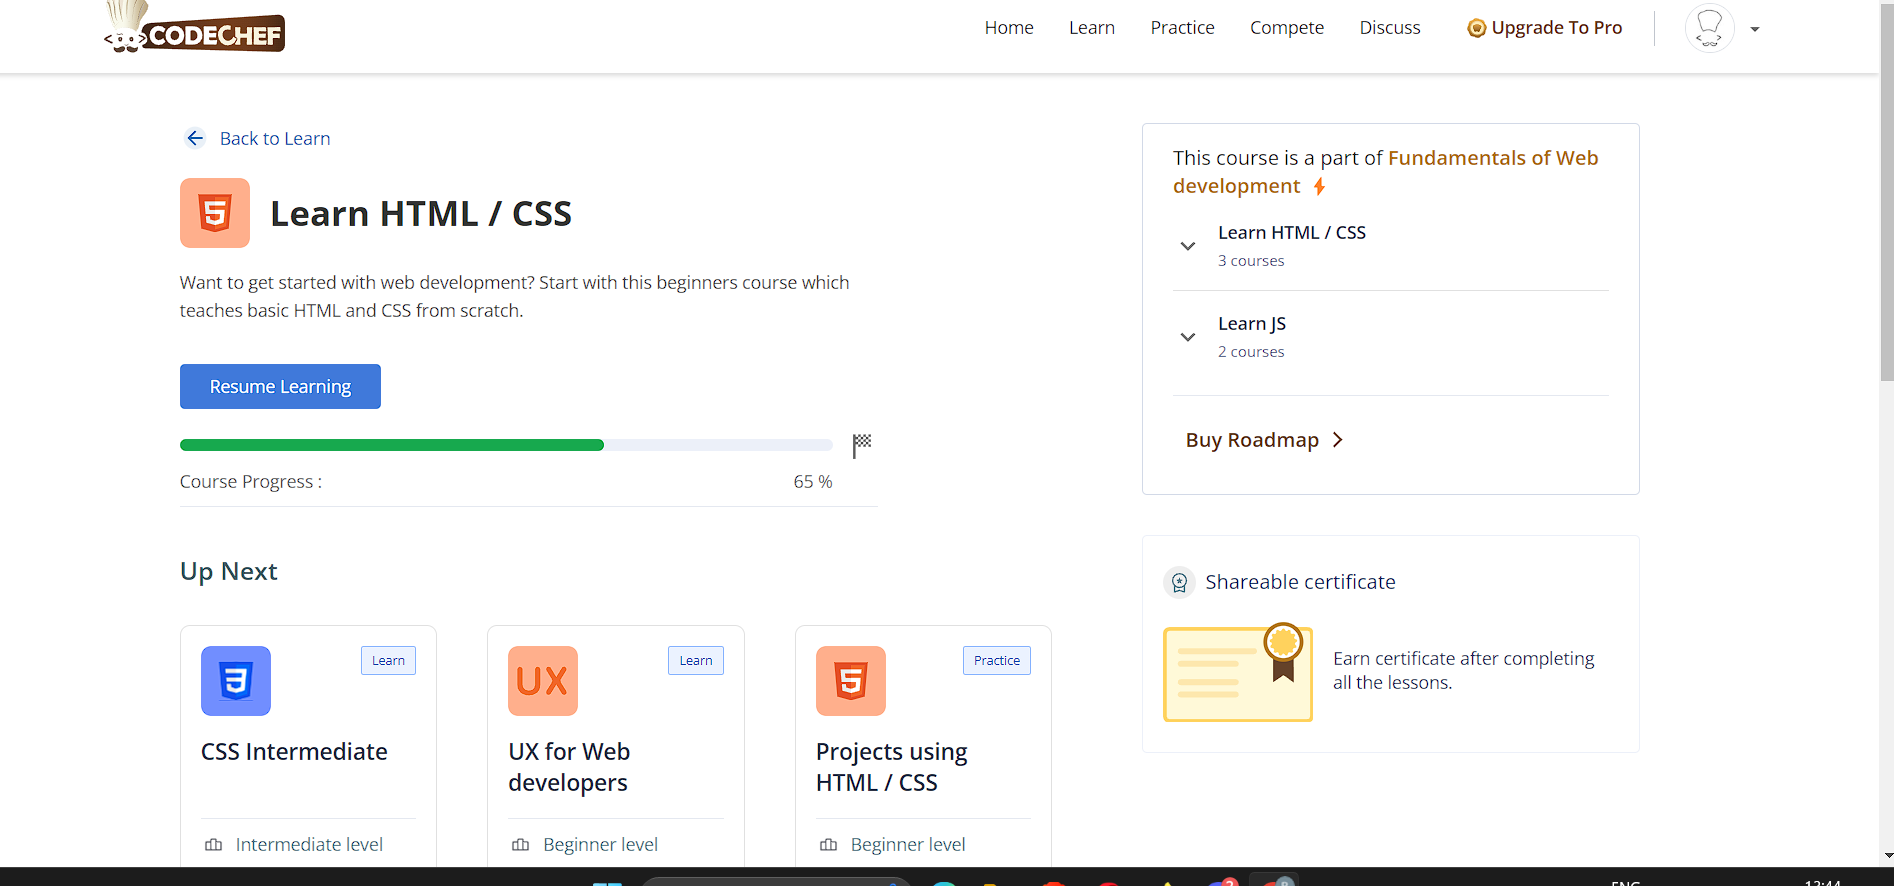Click the page vertical scrollbar thumb
This screenshot has height=886, width=1894.
point(1887,195)
